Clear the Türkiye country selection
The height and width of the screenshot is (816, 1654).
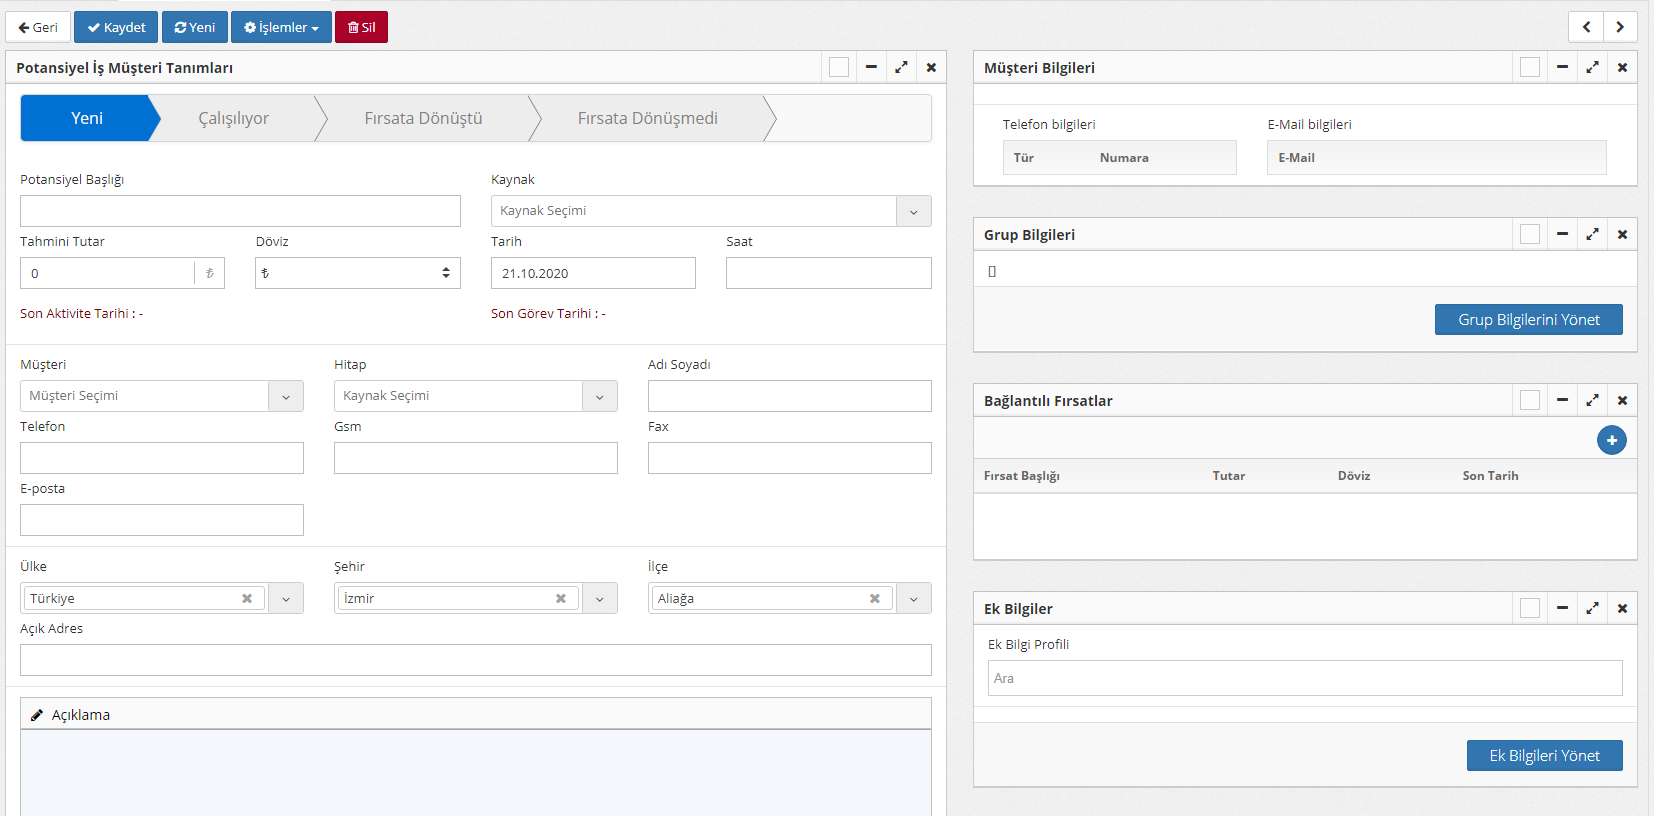click(247, 598)
